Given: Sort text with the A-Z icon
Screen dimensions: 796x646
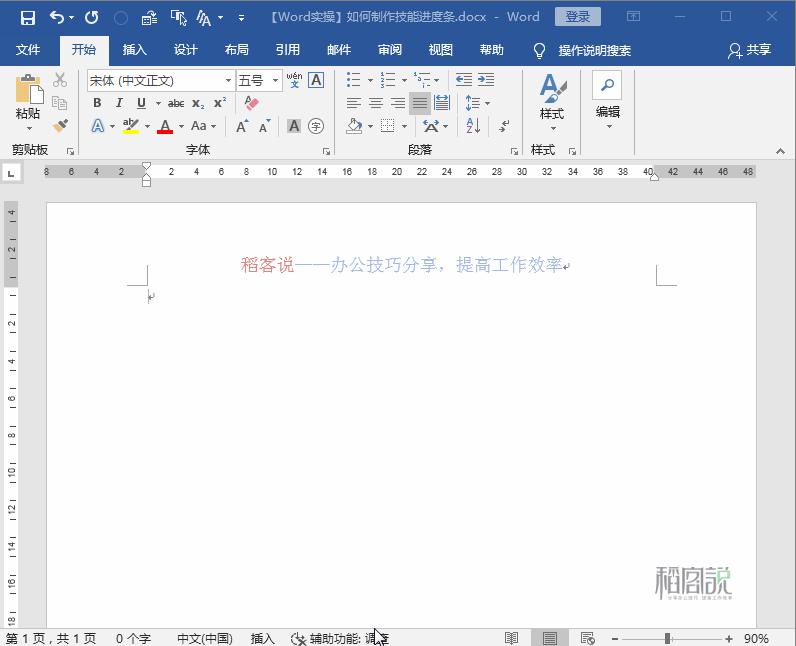Looking at the screenshot, I should point(473,125).
